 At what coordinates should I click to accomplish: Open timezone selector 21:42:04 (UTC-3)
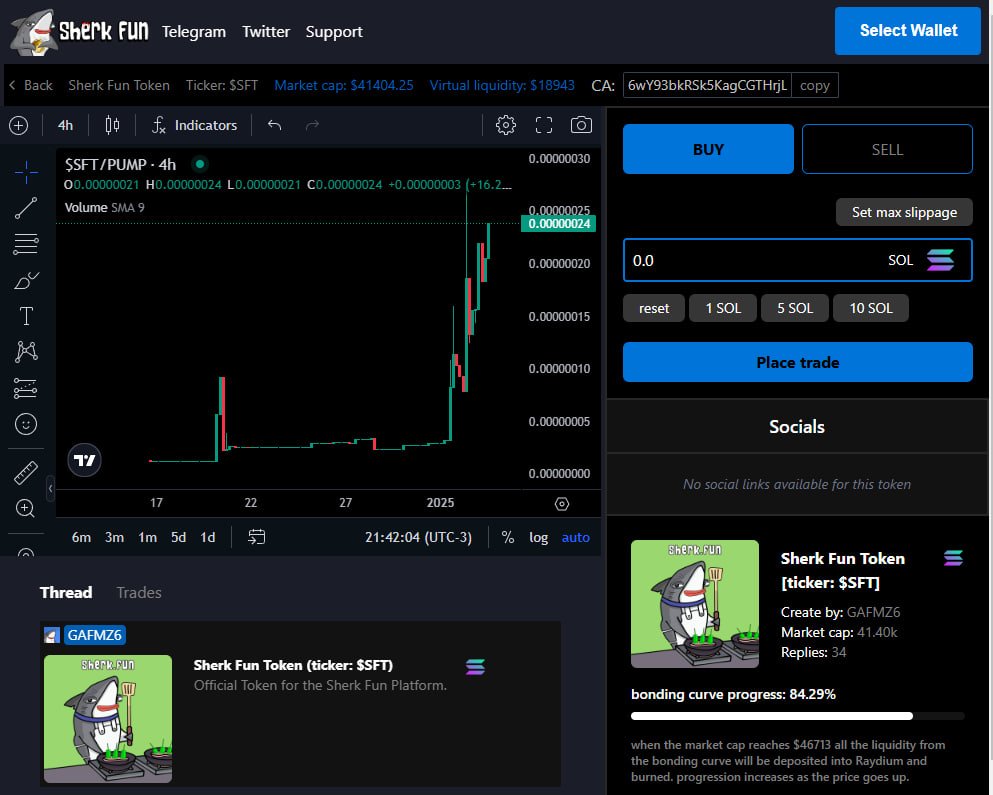[x=418, y=537]
